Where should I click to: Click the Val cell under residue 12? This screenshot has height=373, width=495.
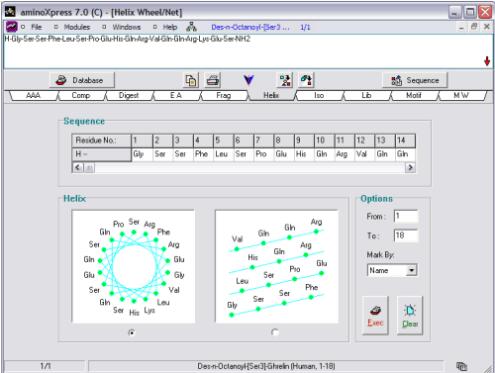pos(364,154)
